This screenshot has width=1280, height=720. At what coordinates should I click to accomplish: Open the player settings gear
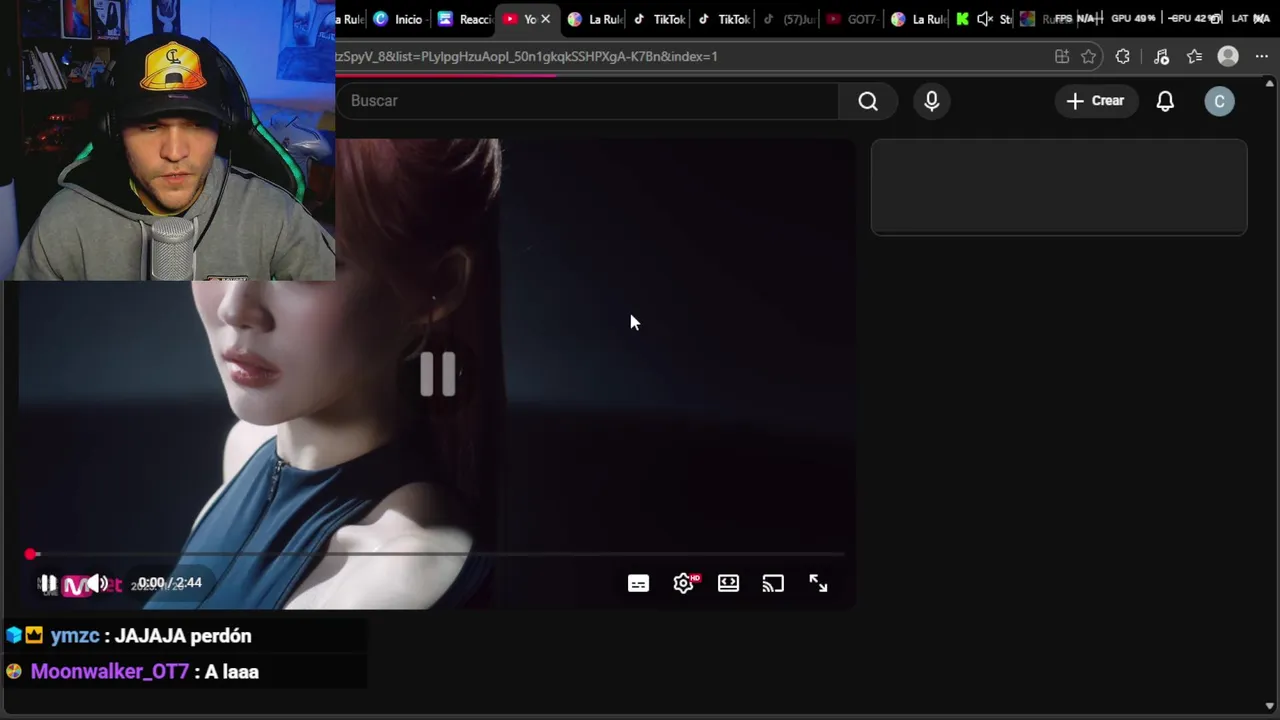(x=683, y=583)
